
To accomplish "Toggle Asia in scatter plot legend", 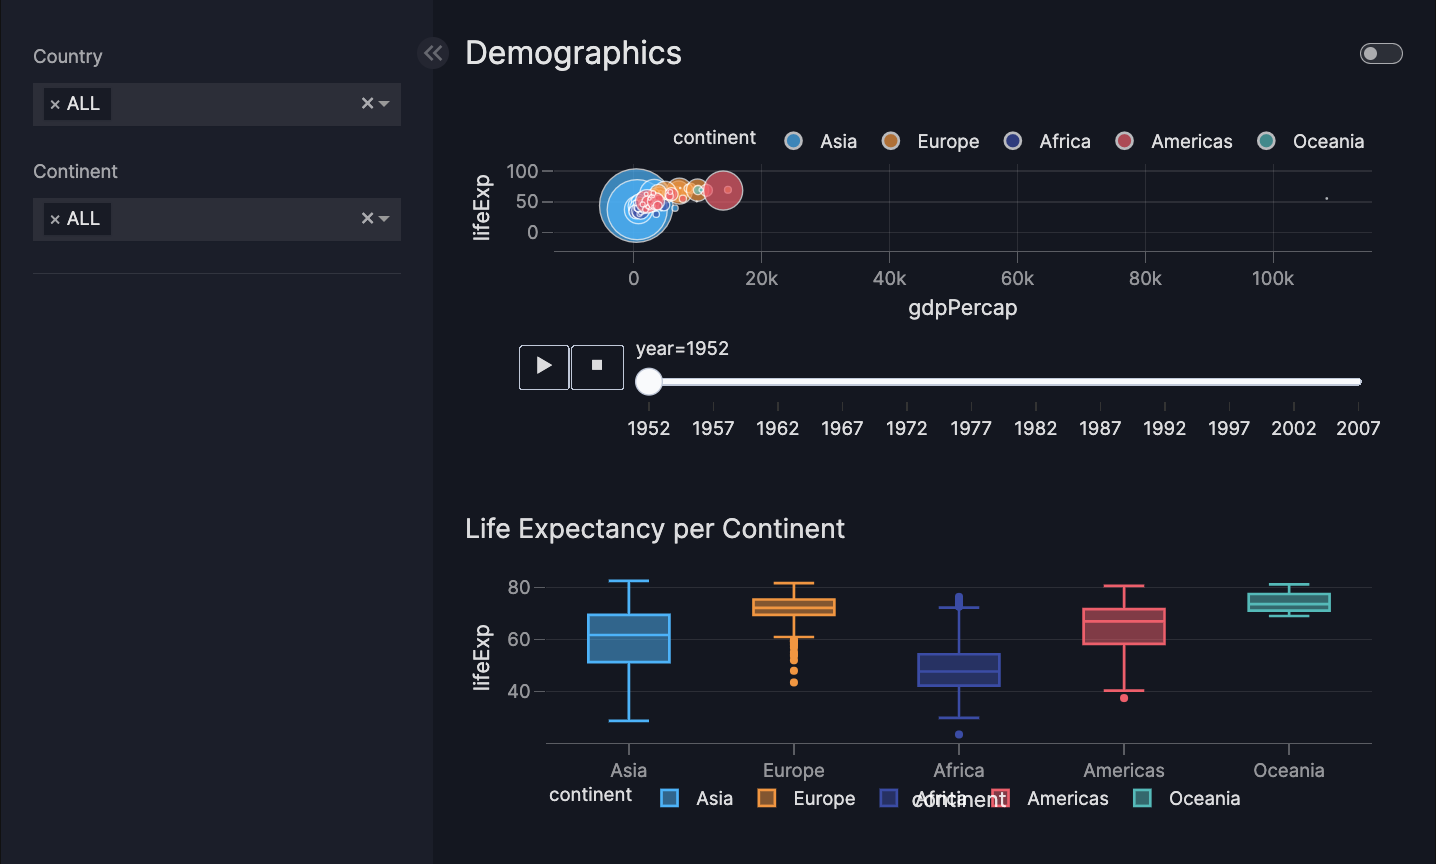I will (x=821, y=141).
